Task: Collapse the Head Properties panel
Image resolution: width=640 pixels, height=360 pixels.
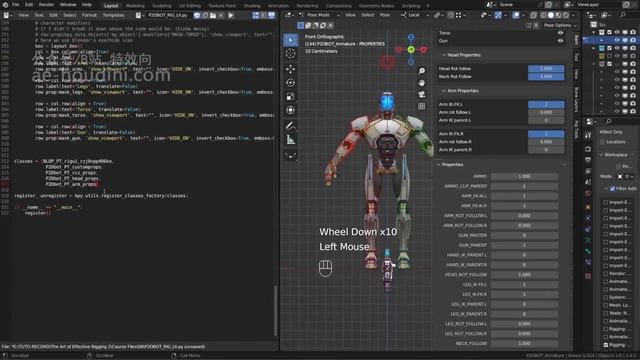Action: coord(444,55)
